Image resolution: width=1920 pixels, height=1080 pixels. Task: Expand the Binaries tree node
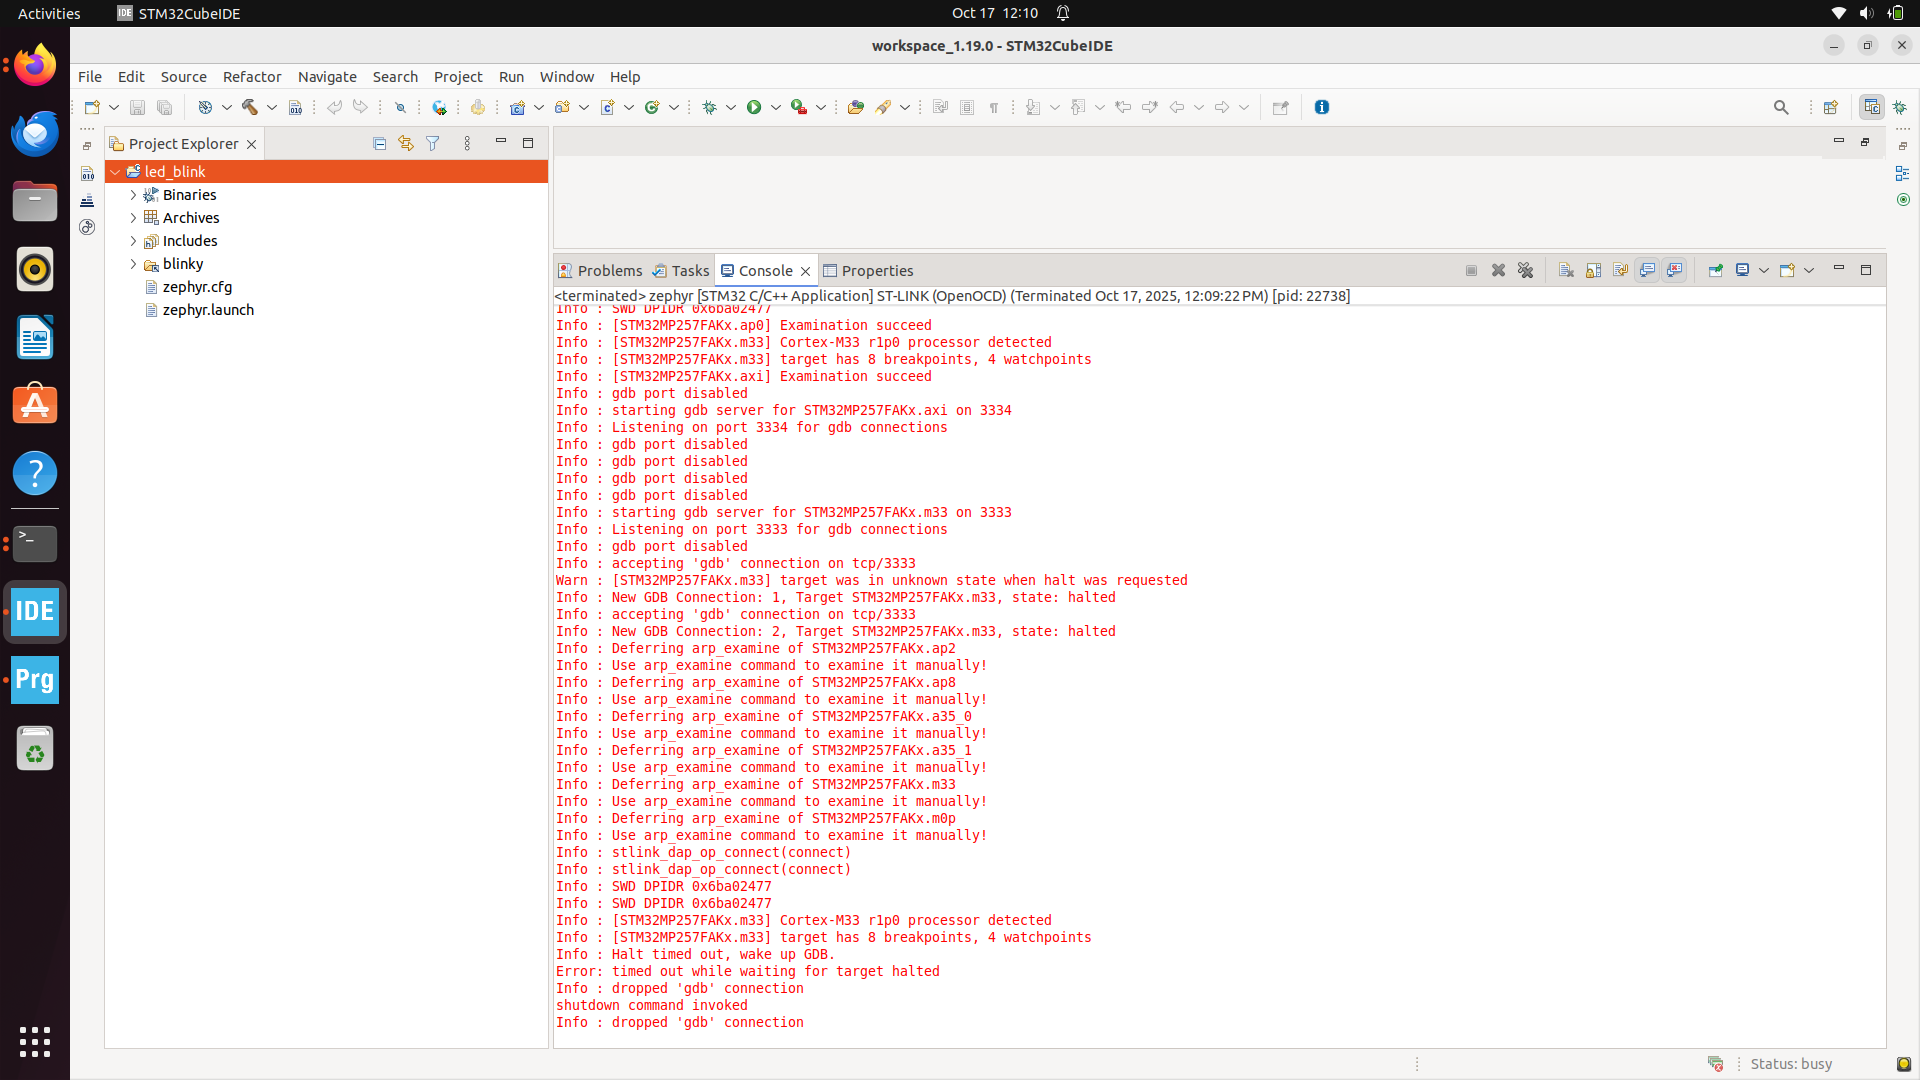(x=132, y=194)
